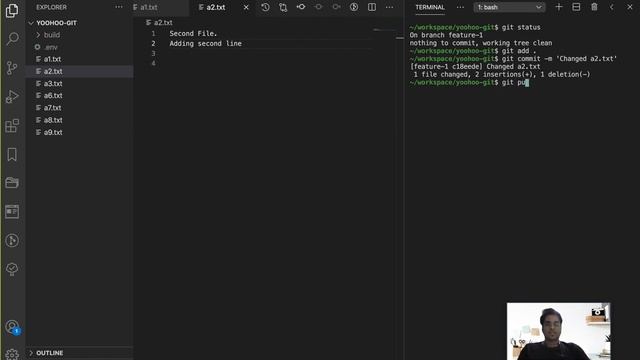The image size is (640, 360).
Task: Click editor line 'Second File.'
Action: click(193, 33)
